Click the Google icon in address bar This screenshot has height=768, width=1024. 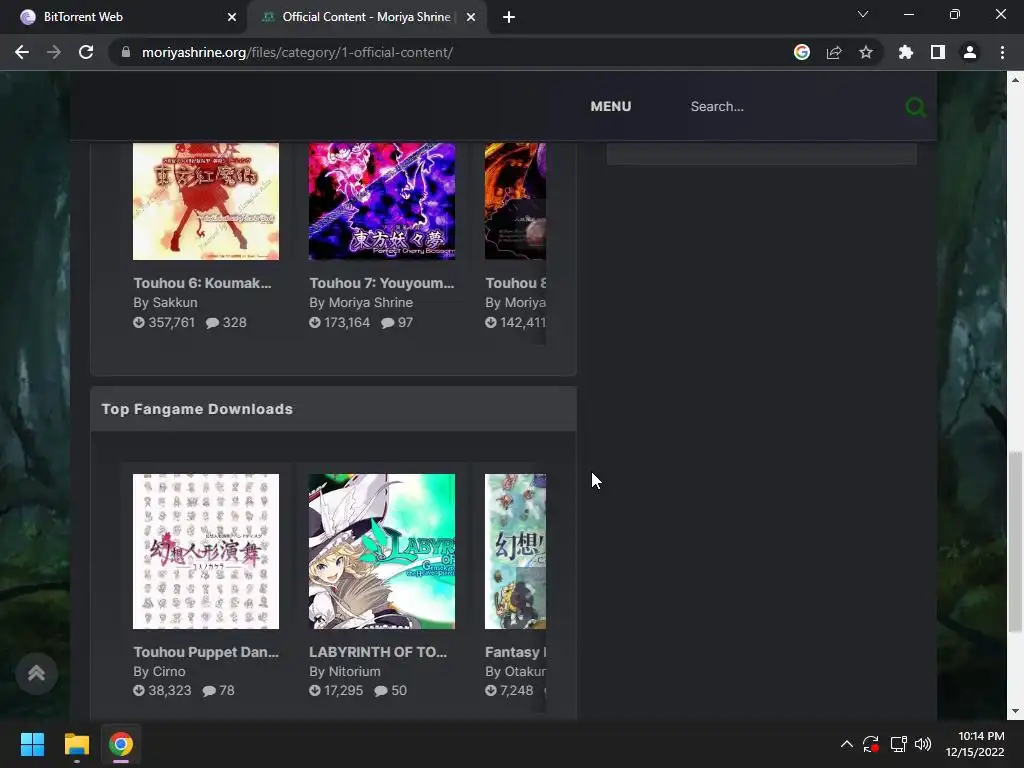(x=802, y=52)
